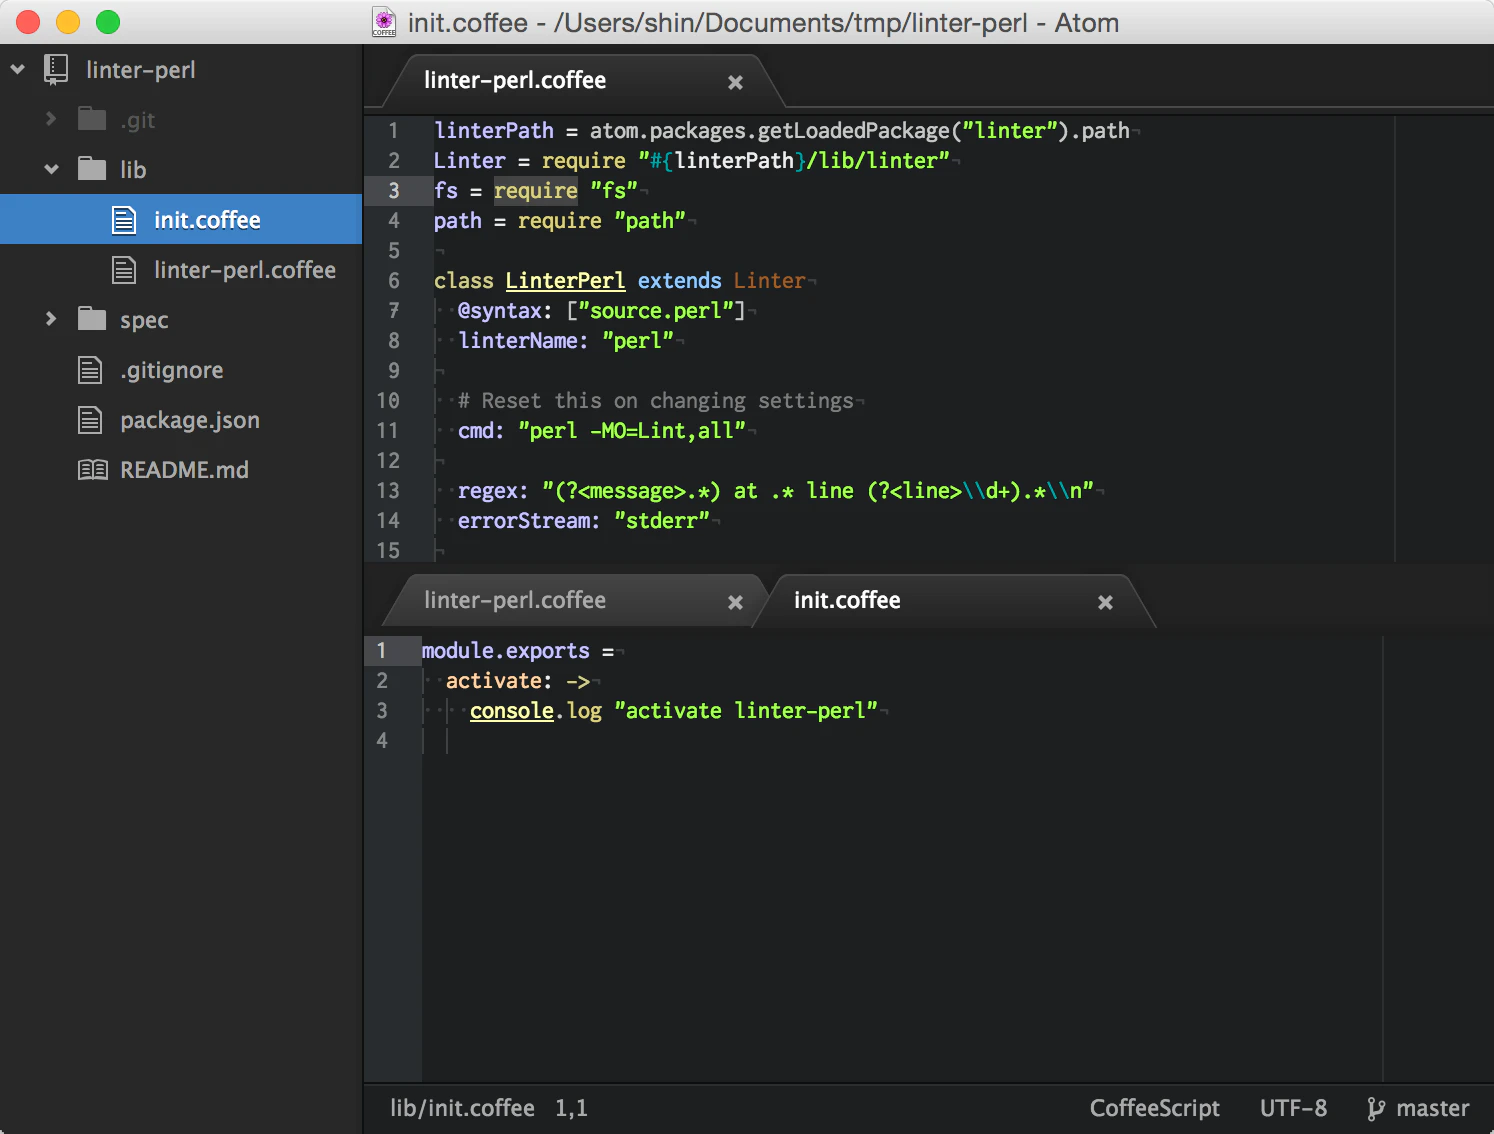The height and width of the screenshot is (1134, 1494).
Task: Close the init.coffee tab
Action: pyautogui.click(x=1105, y=603)
